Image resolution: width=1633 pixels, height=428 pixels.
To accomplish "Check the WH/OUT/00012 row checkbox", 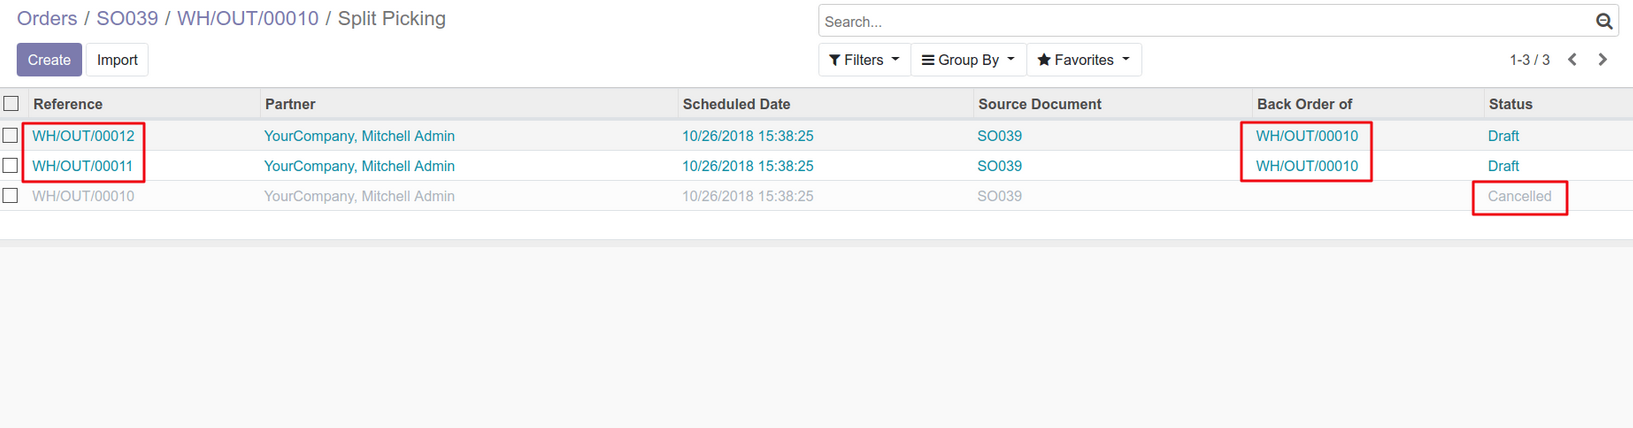I will [11, 135].
